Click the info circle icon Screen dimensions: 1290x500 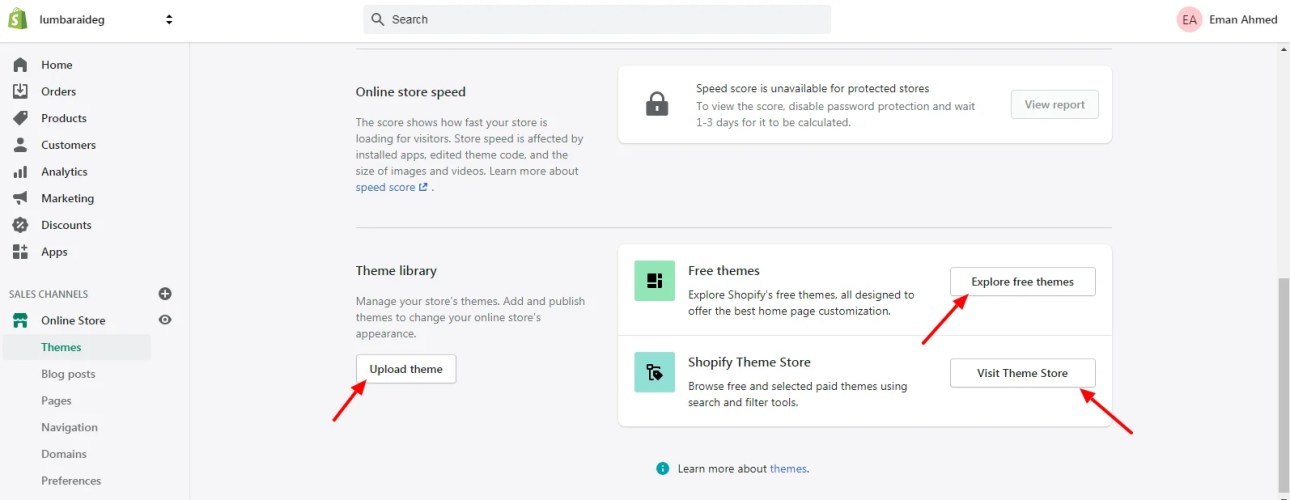662,468
